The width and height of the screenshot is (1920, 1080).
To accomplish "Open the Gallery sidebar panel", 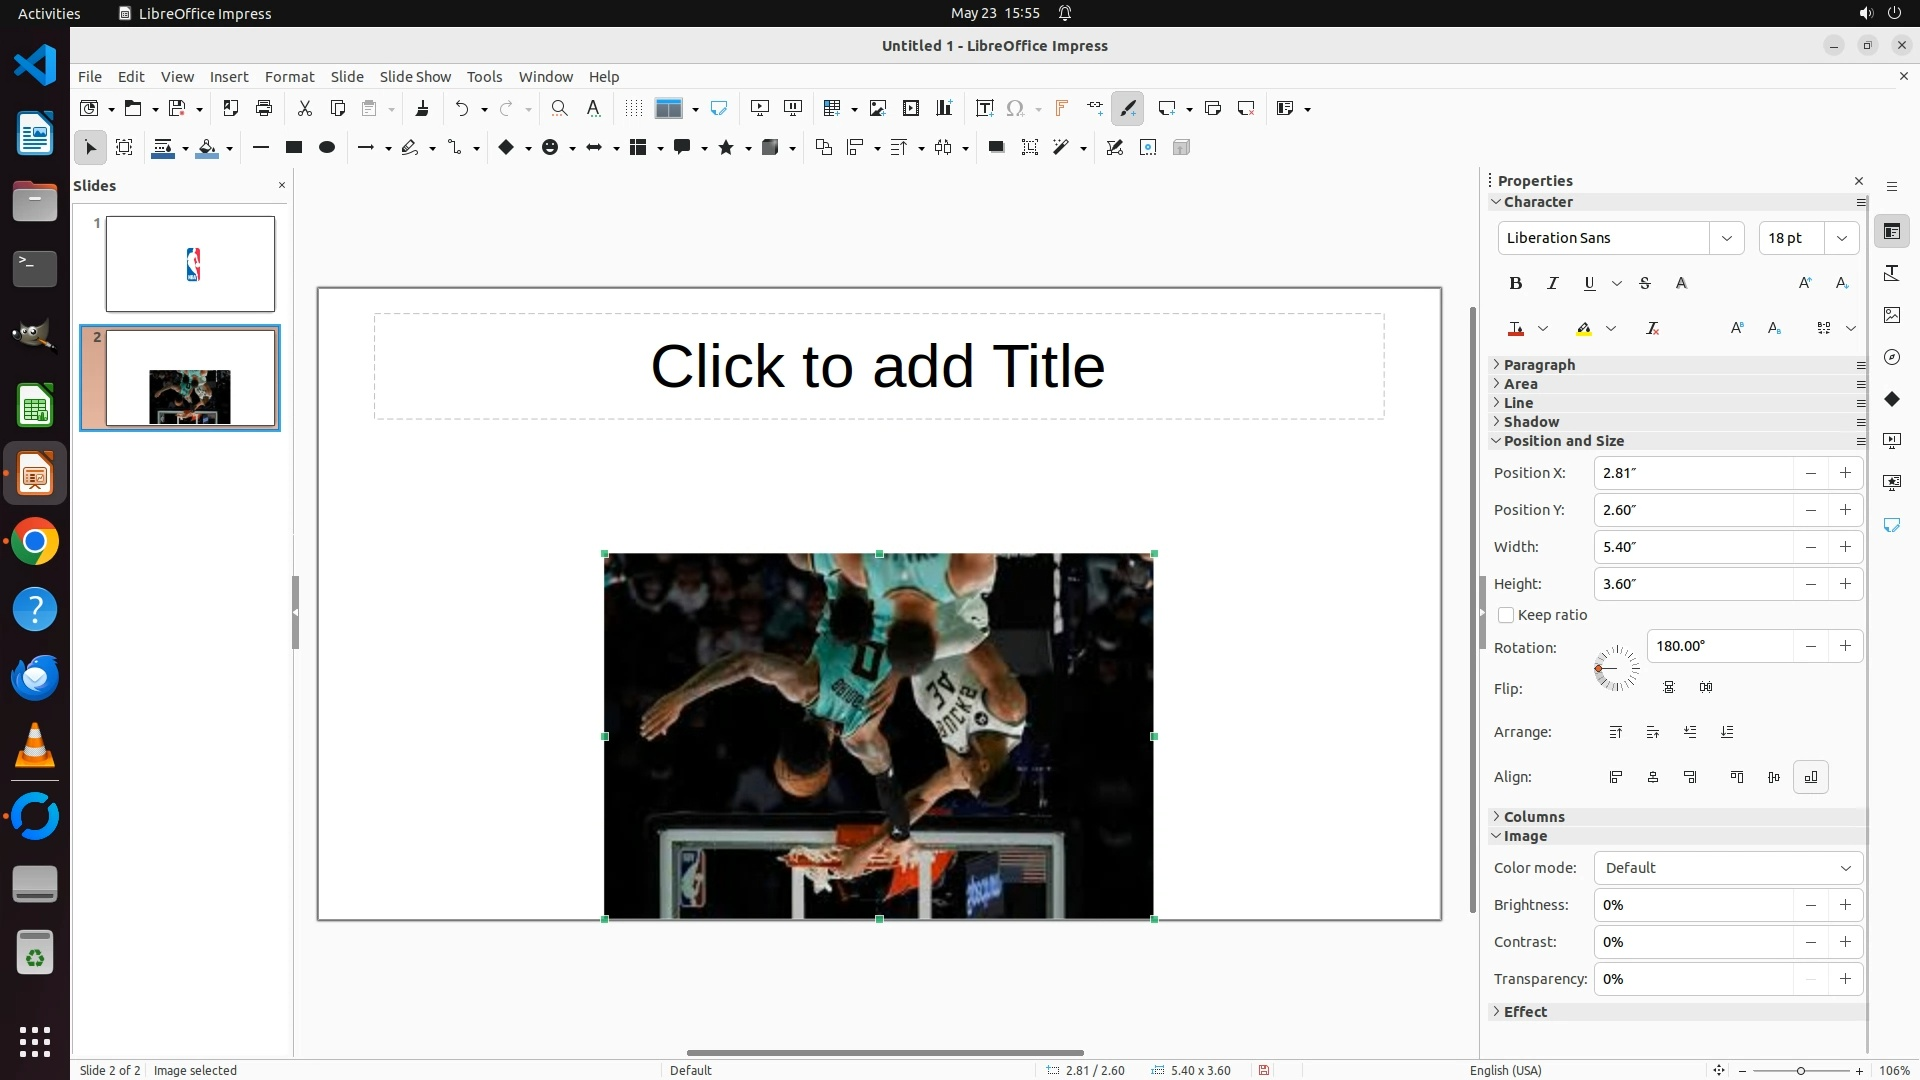I will (1891, 315).
